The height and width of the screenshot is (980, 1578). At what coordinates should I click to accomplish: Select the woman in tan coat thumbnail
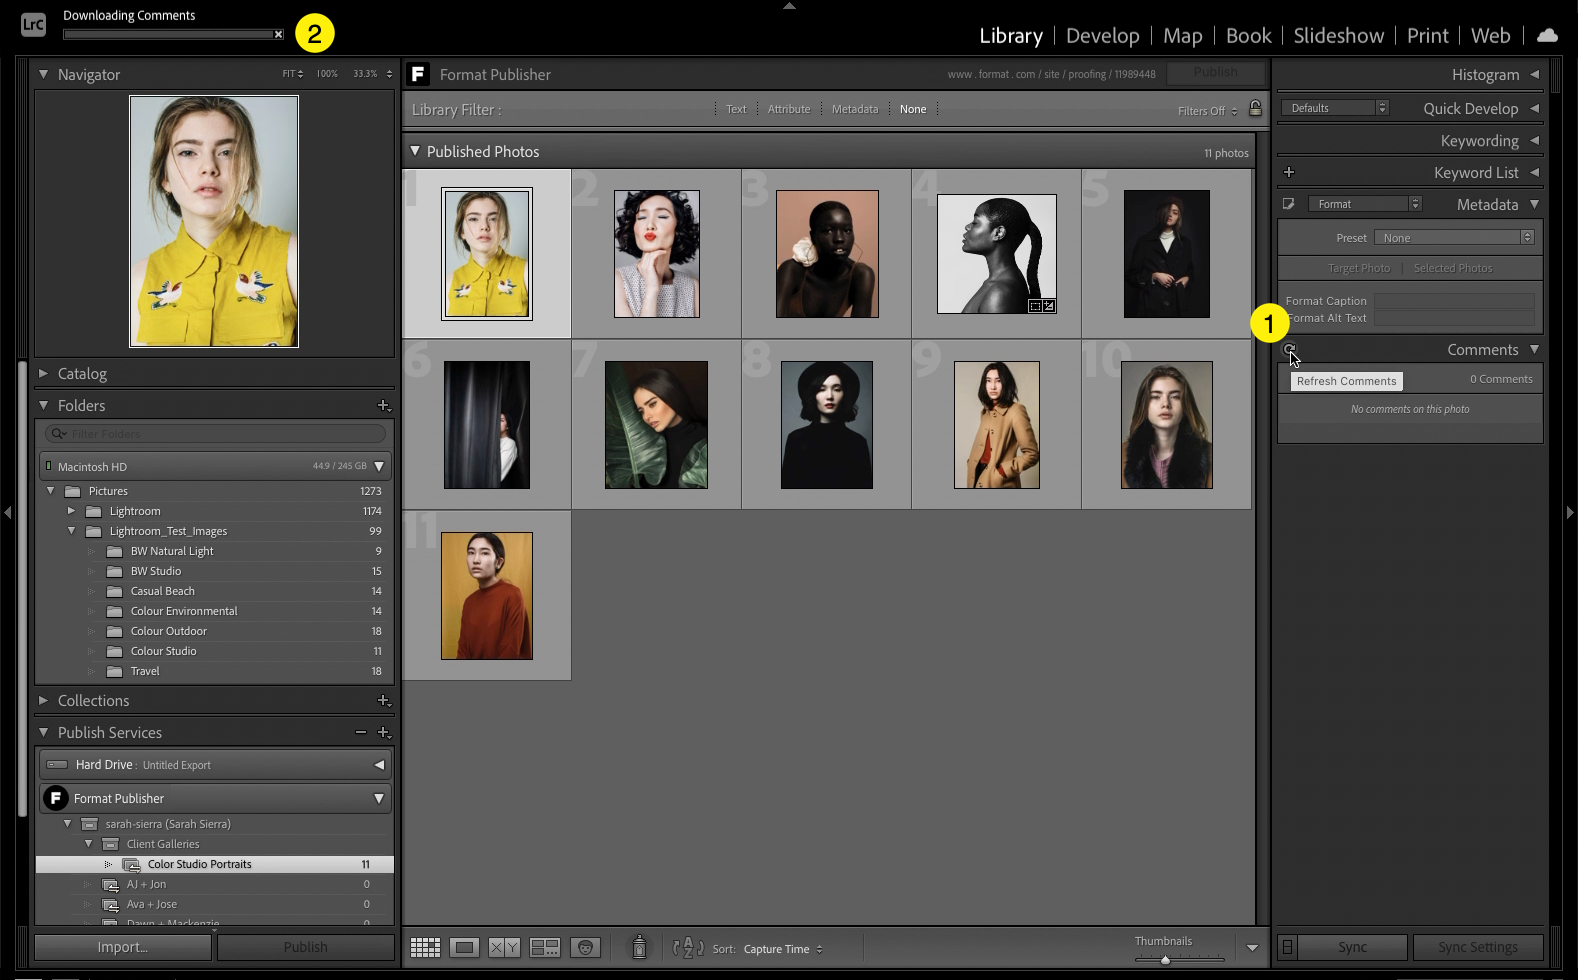tap(996, 425)
